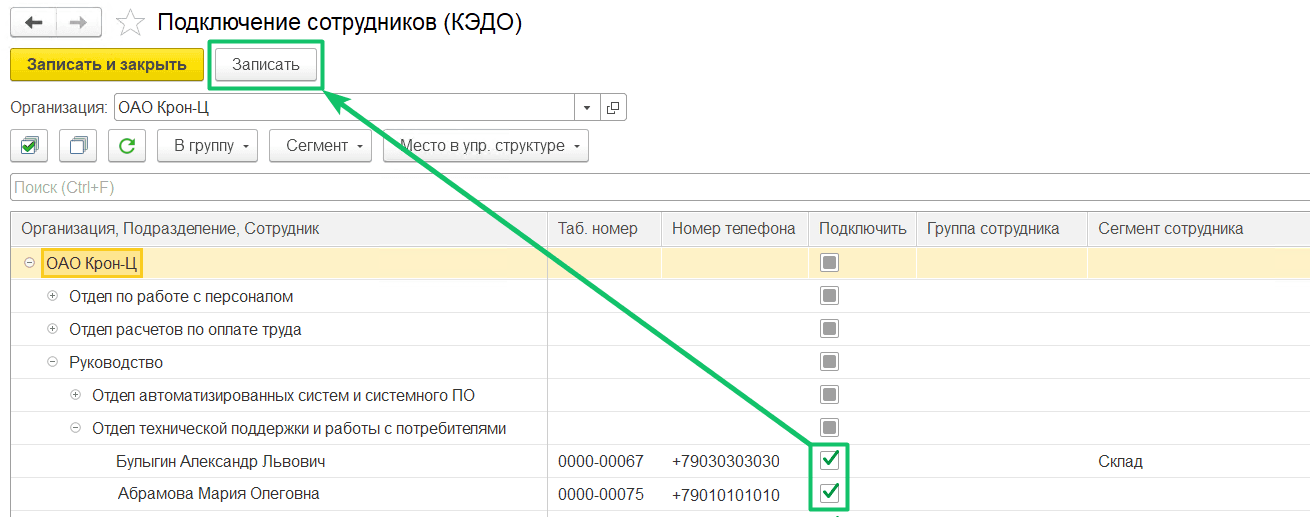Viewport: 1310px width, 518px height.
Task: Click the uncheck all boxes icon
Action: pyautogui.click(x=78, y=146)
